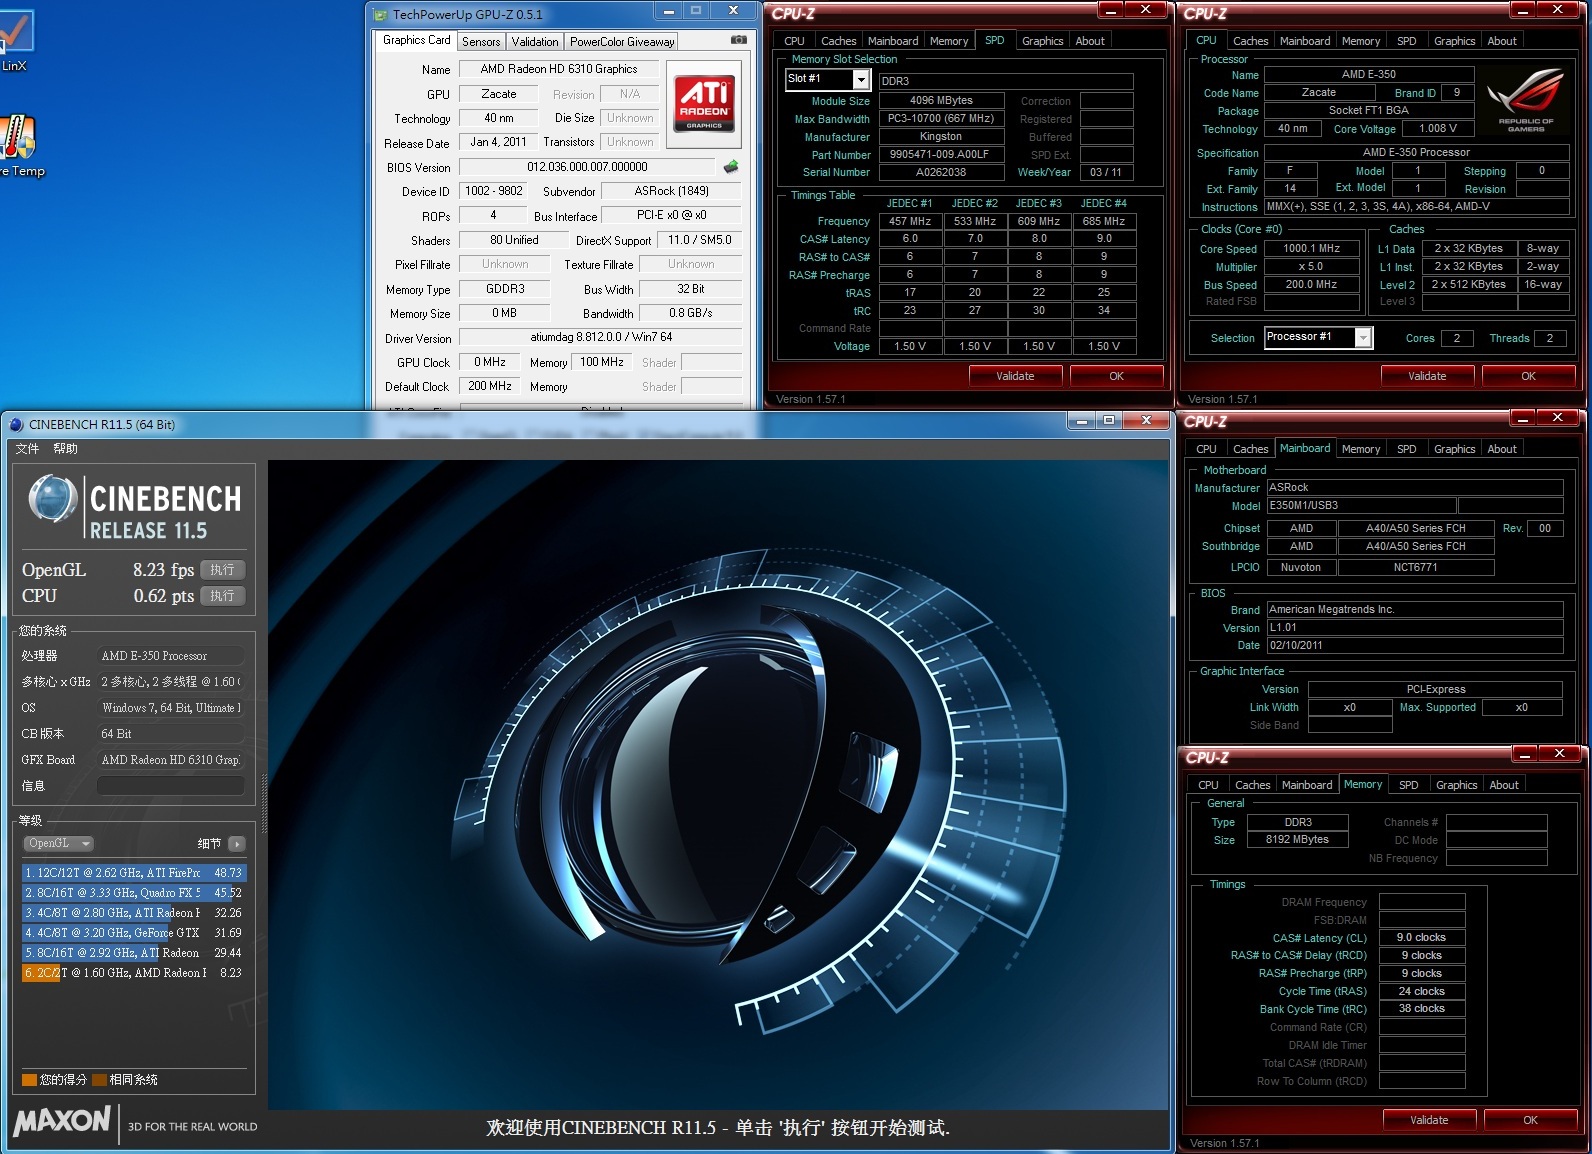Click the 信息 input field in Cinebench
Viewport: 1592px width, 1154px height.
point(170,786)
